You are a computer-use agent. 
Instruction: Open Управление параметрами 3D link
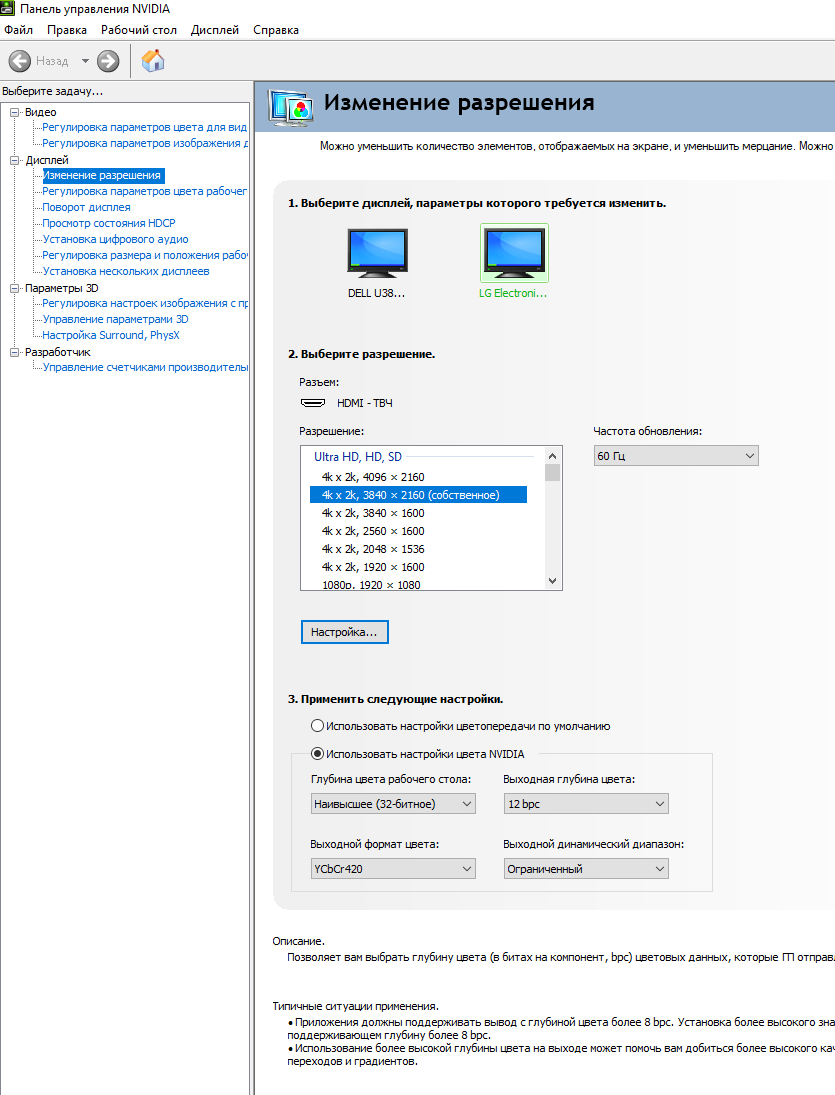tap(115, 319)
